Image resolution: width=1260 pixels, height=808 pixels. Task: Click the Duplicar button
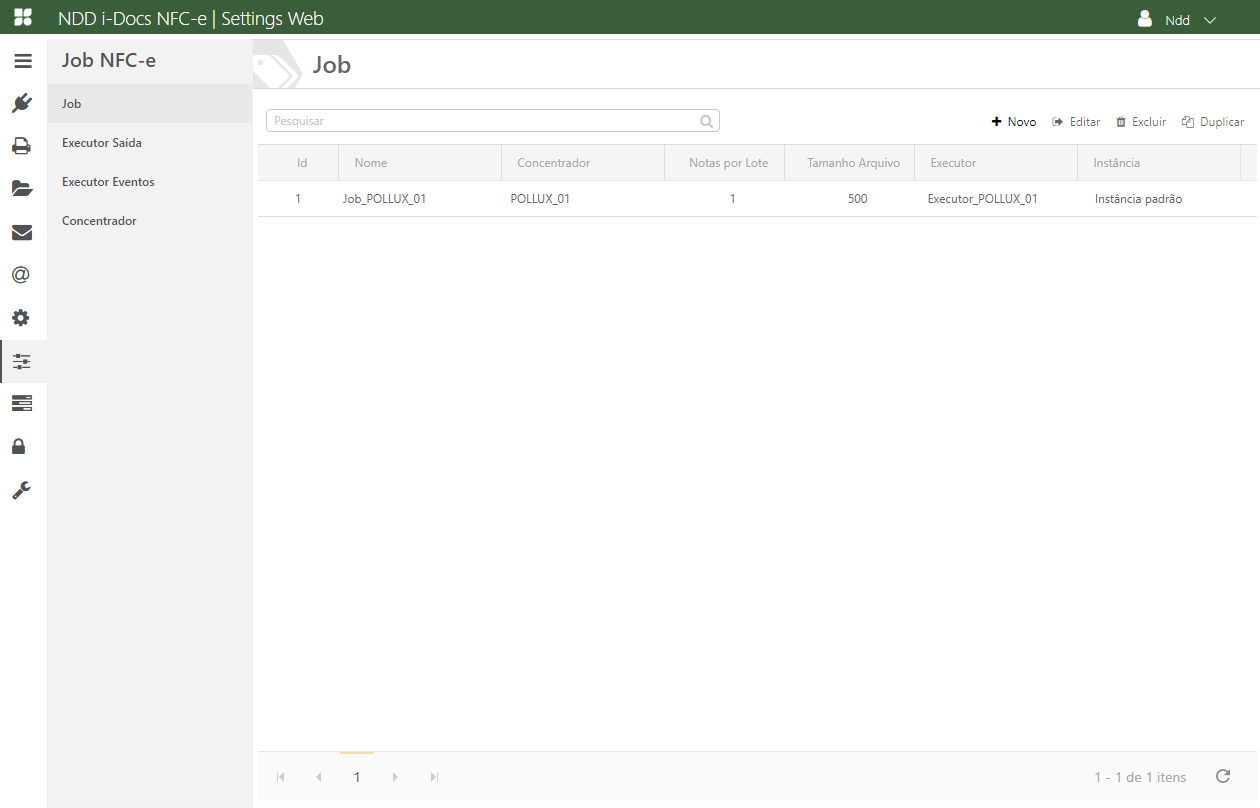point(1213,122)
